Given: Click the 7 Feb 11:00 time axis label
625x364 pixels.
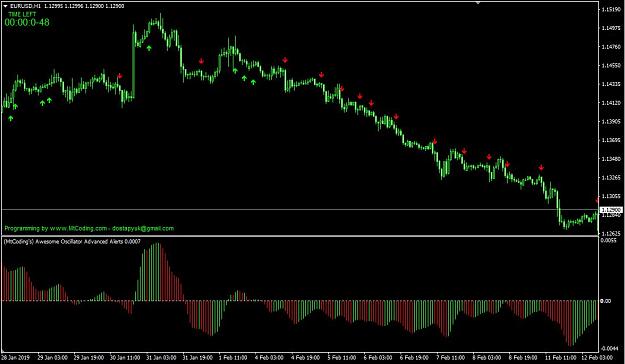Looking at the screenshot, I should tap(451, 358).
